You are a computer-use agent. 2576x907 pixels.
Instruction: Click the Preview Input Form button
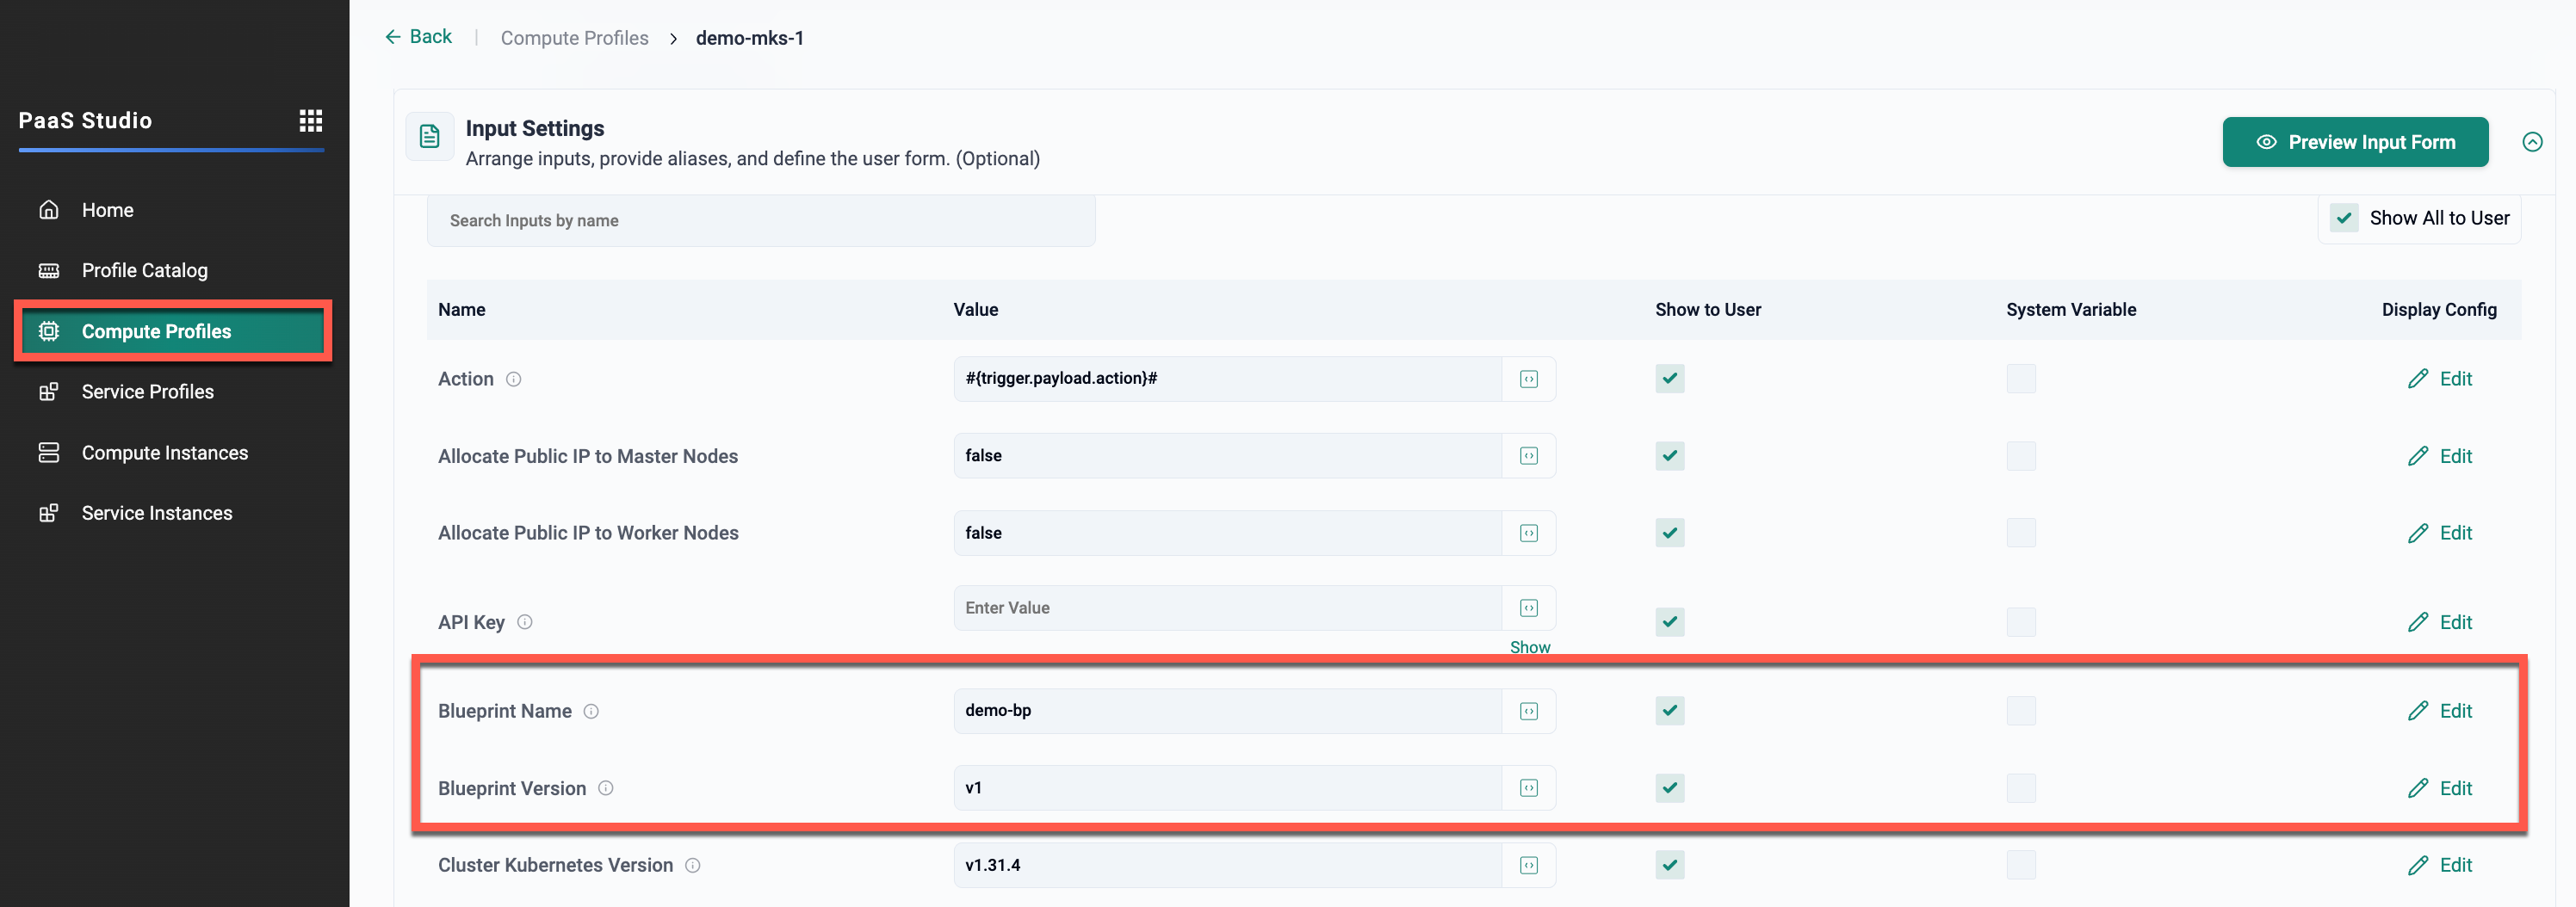tap(2354, 142)
